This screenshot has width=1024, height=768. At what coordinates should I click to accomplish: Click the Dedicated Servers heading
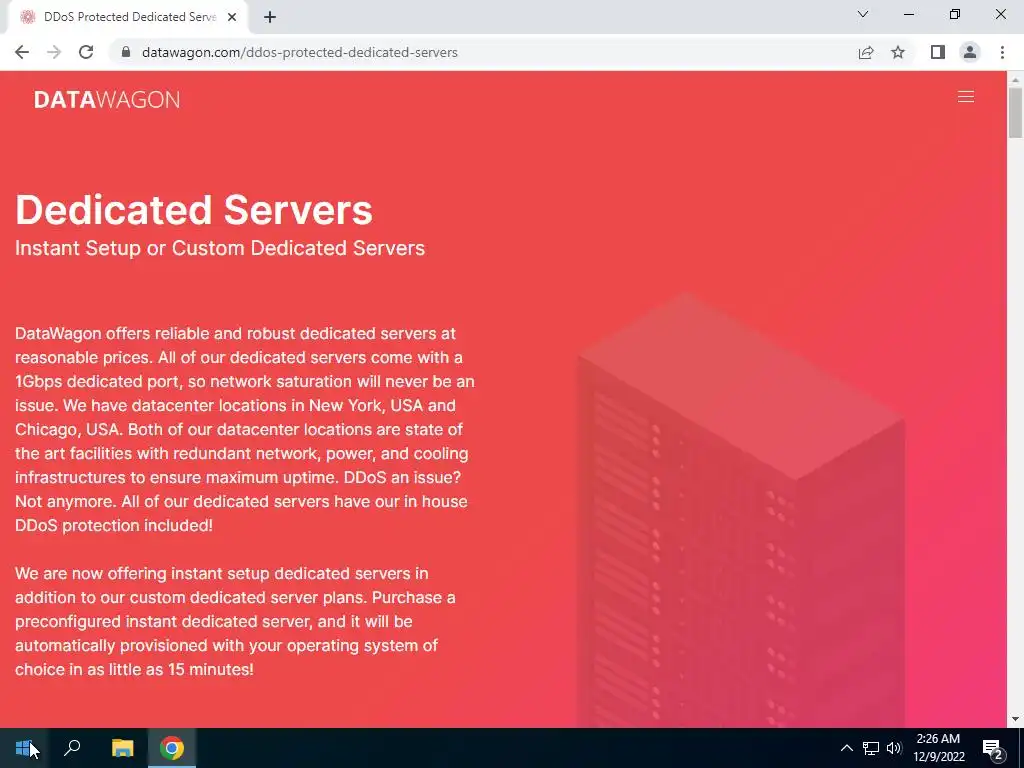194,210
